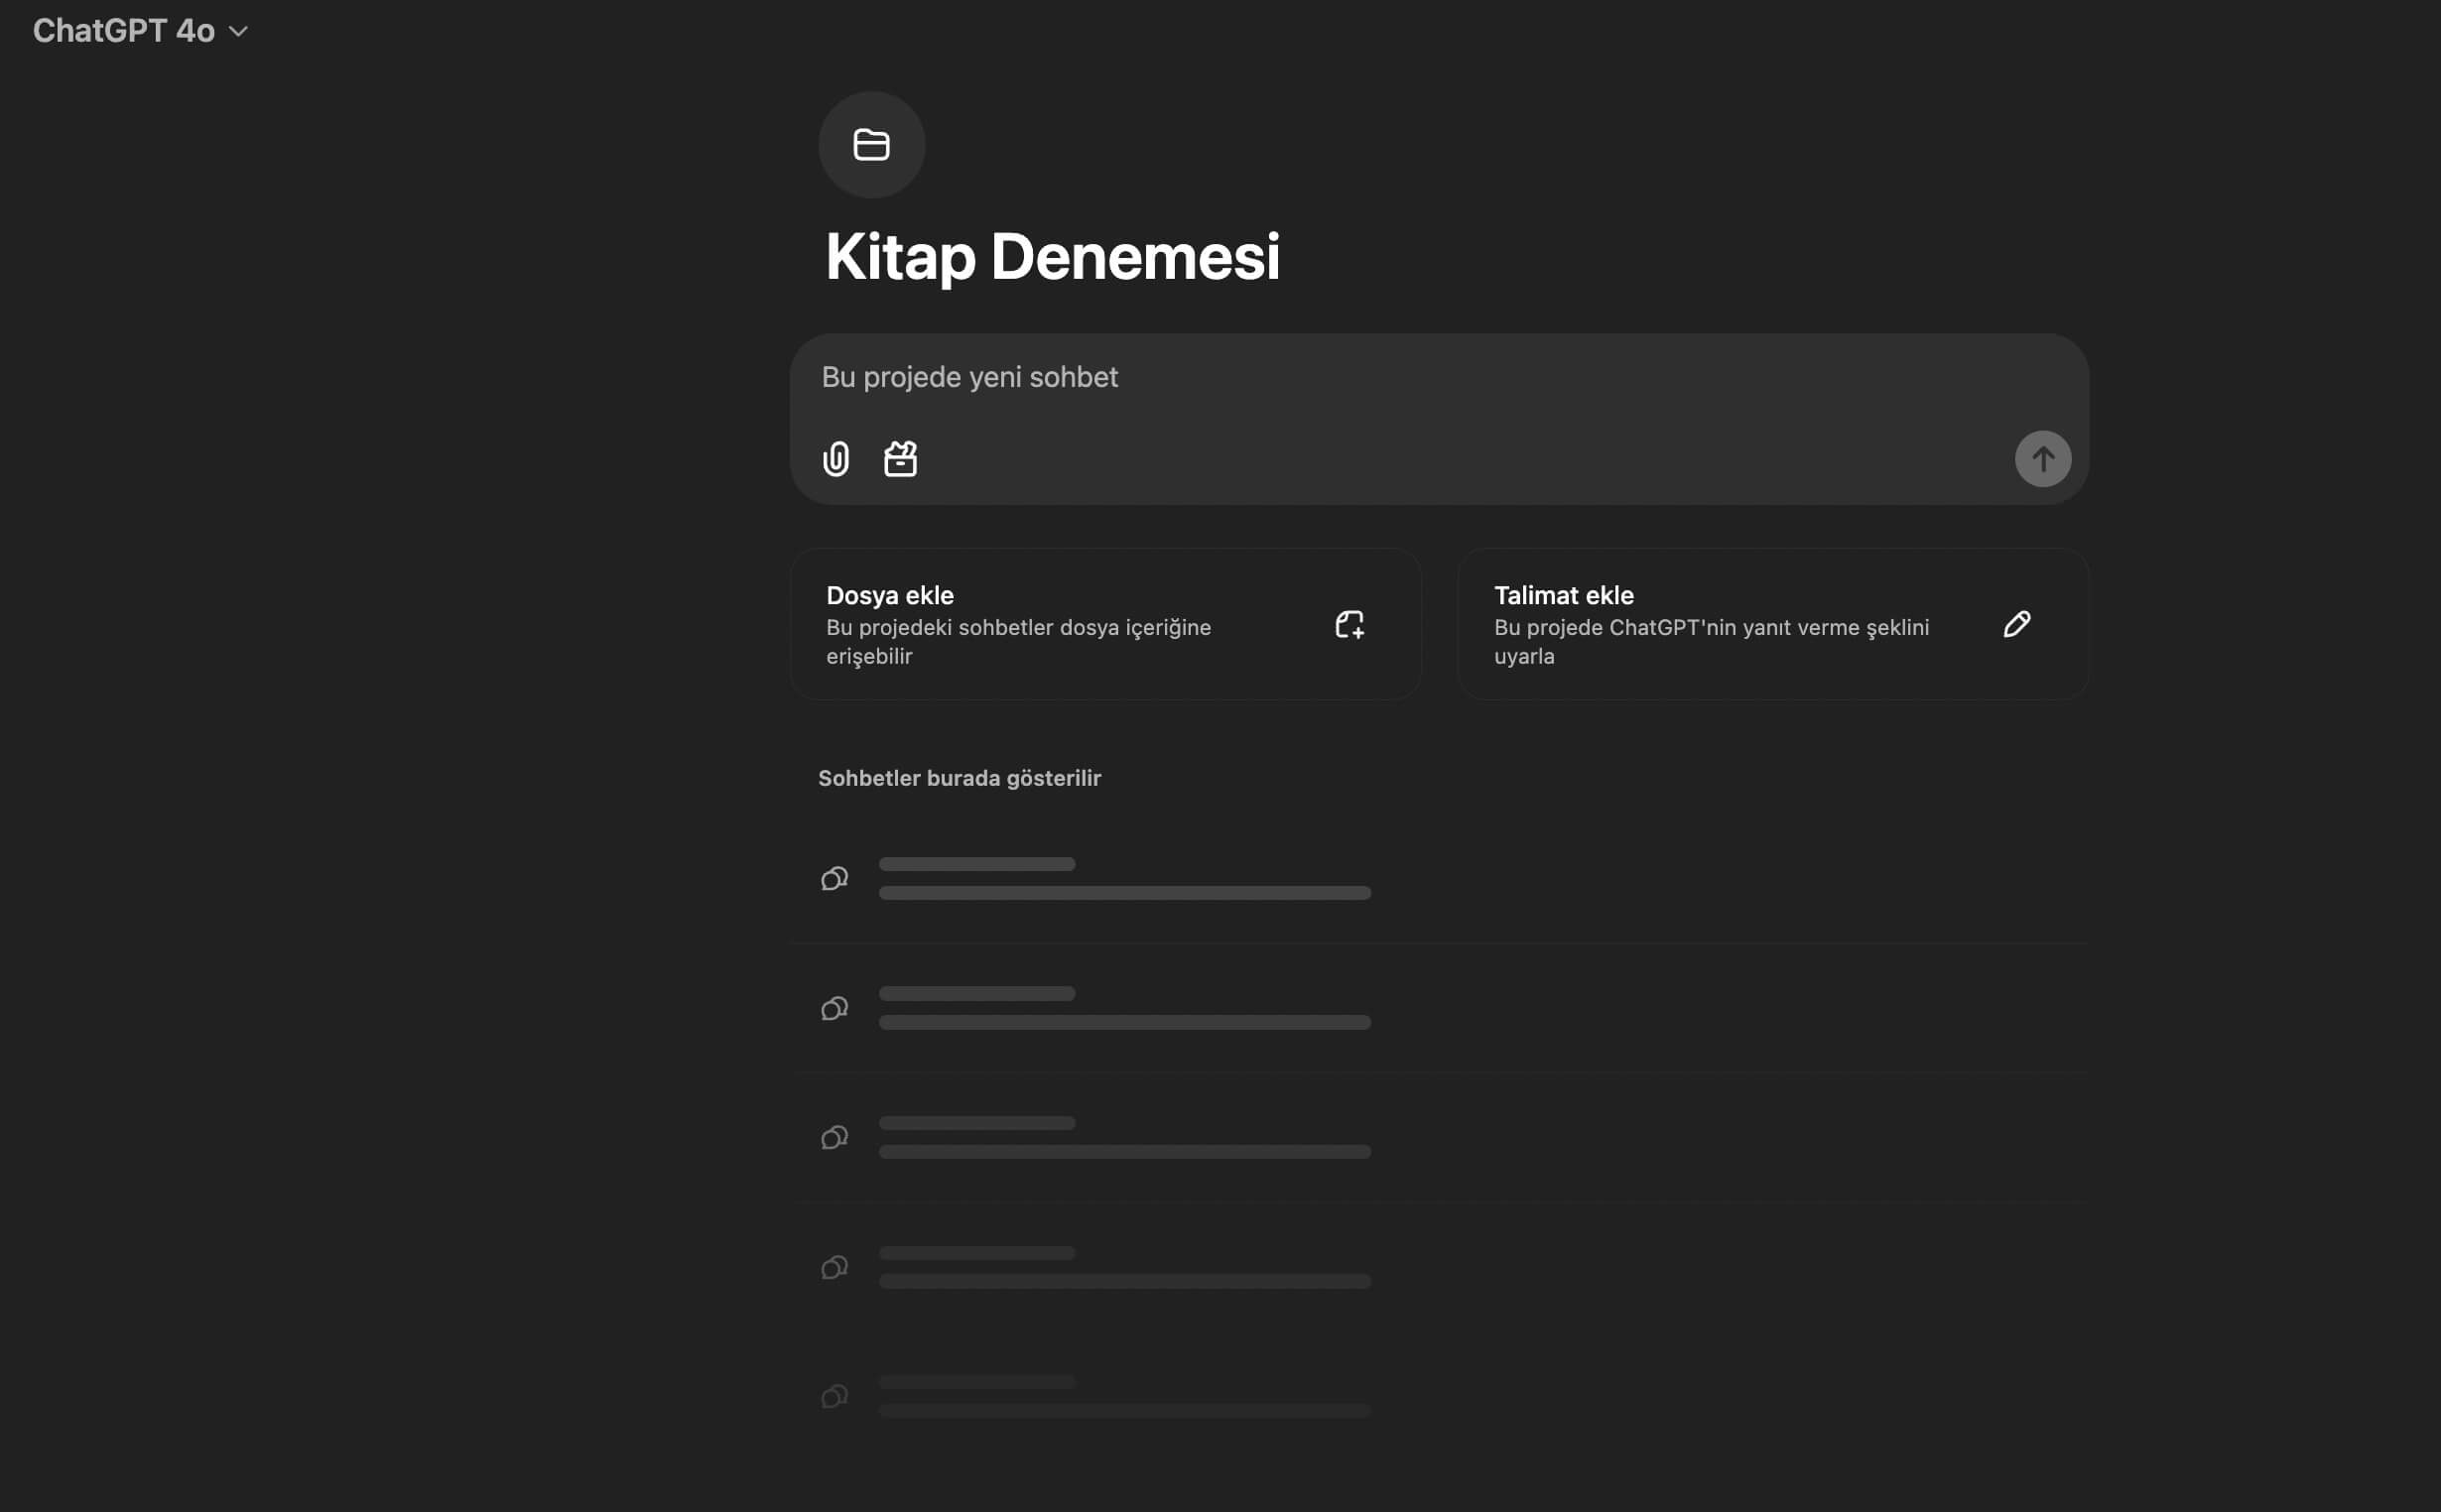Viewport: 2441px width, 1512px height.
Task: Click the fifth placeholder chat bubble icon
Action: (x=834, y=1396)
